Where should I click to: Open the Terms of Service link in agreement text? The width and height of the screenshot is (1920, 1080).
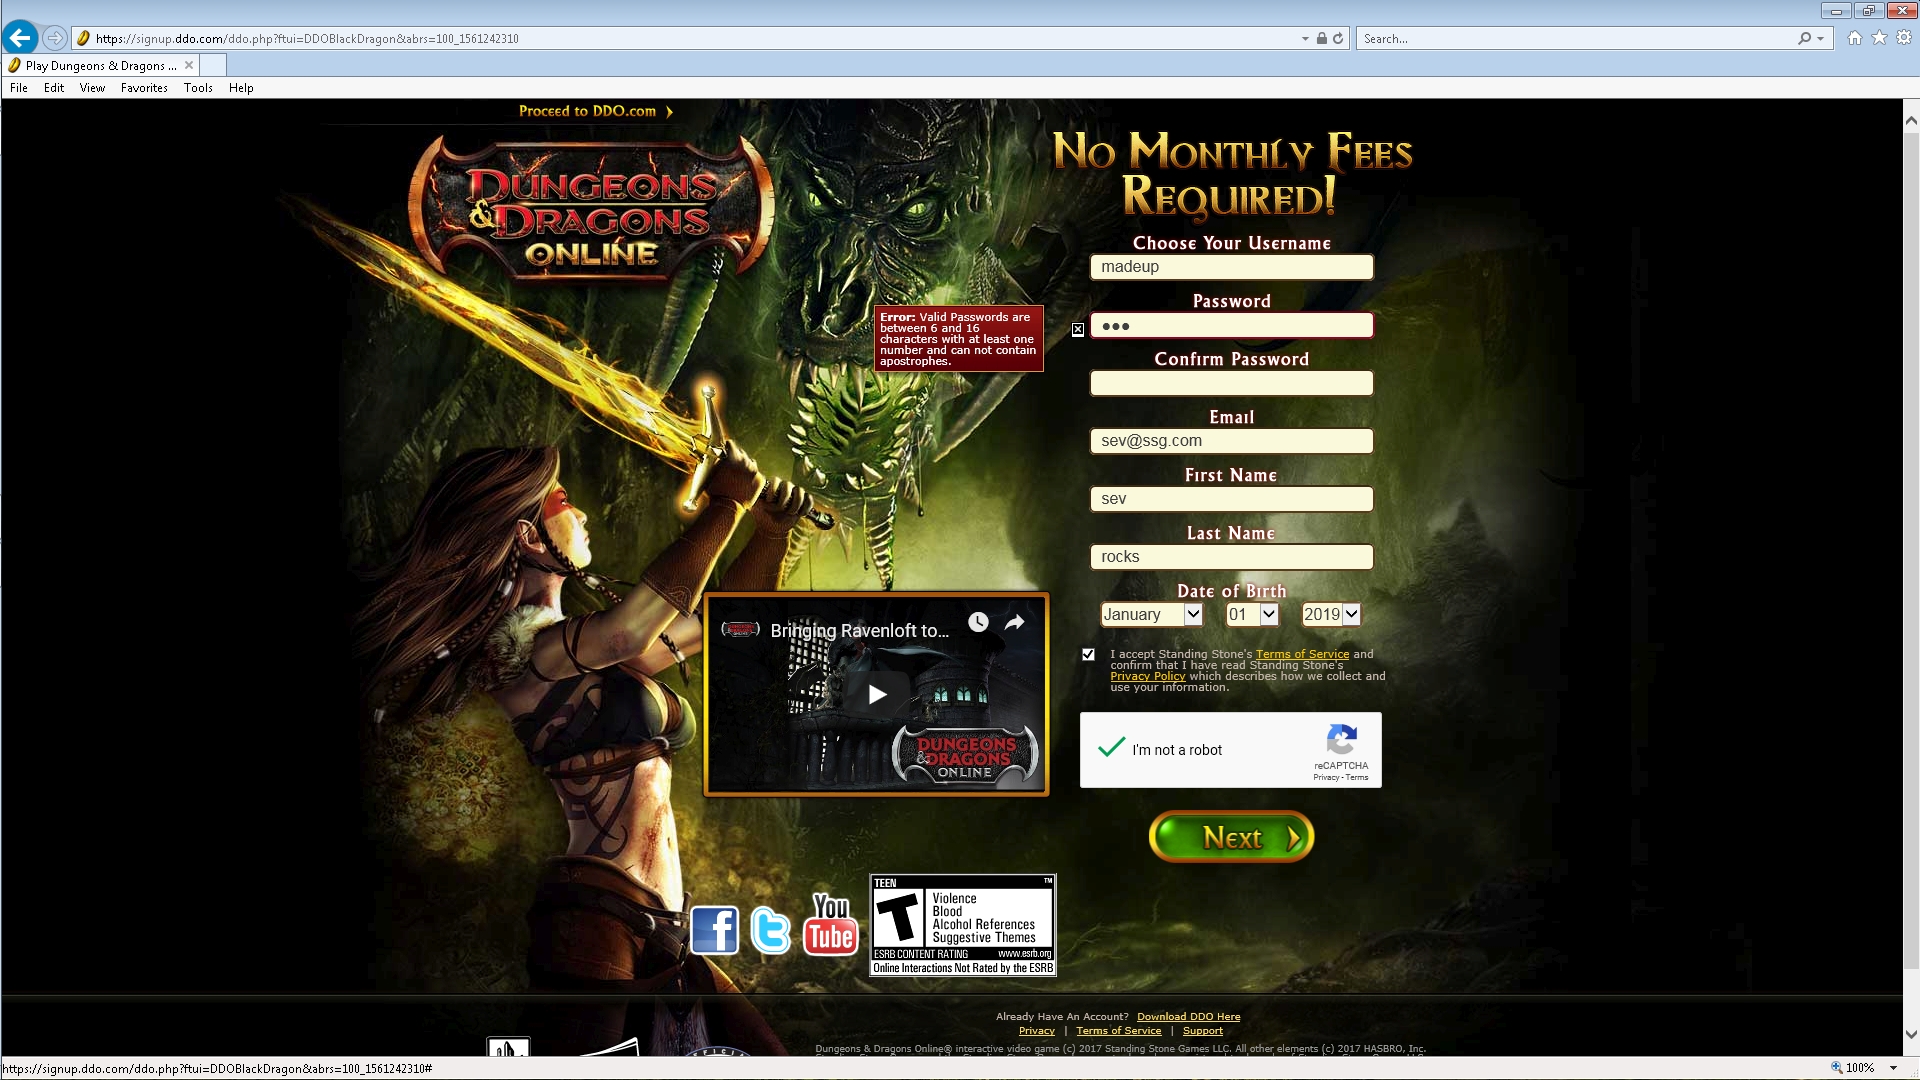[1302, 654]
